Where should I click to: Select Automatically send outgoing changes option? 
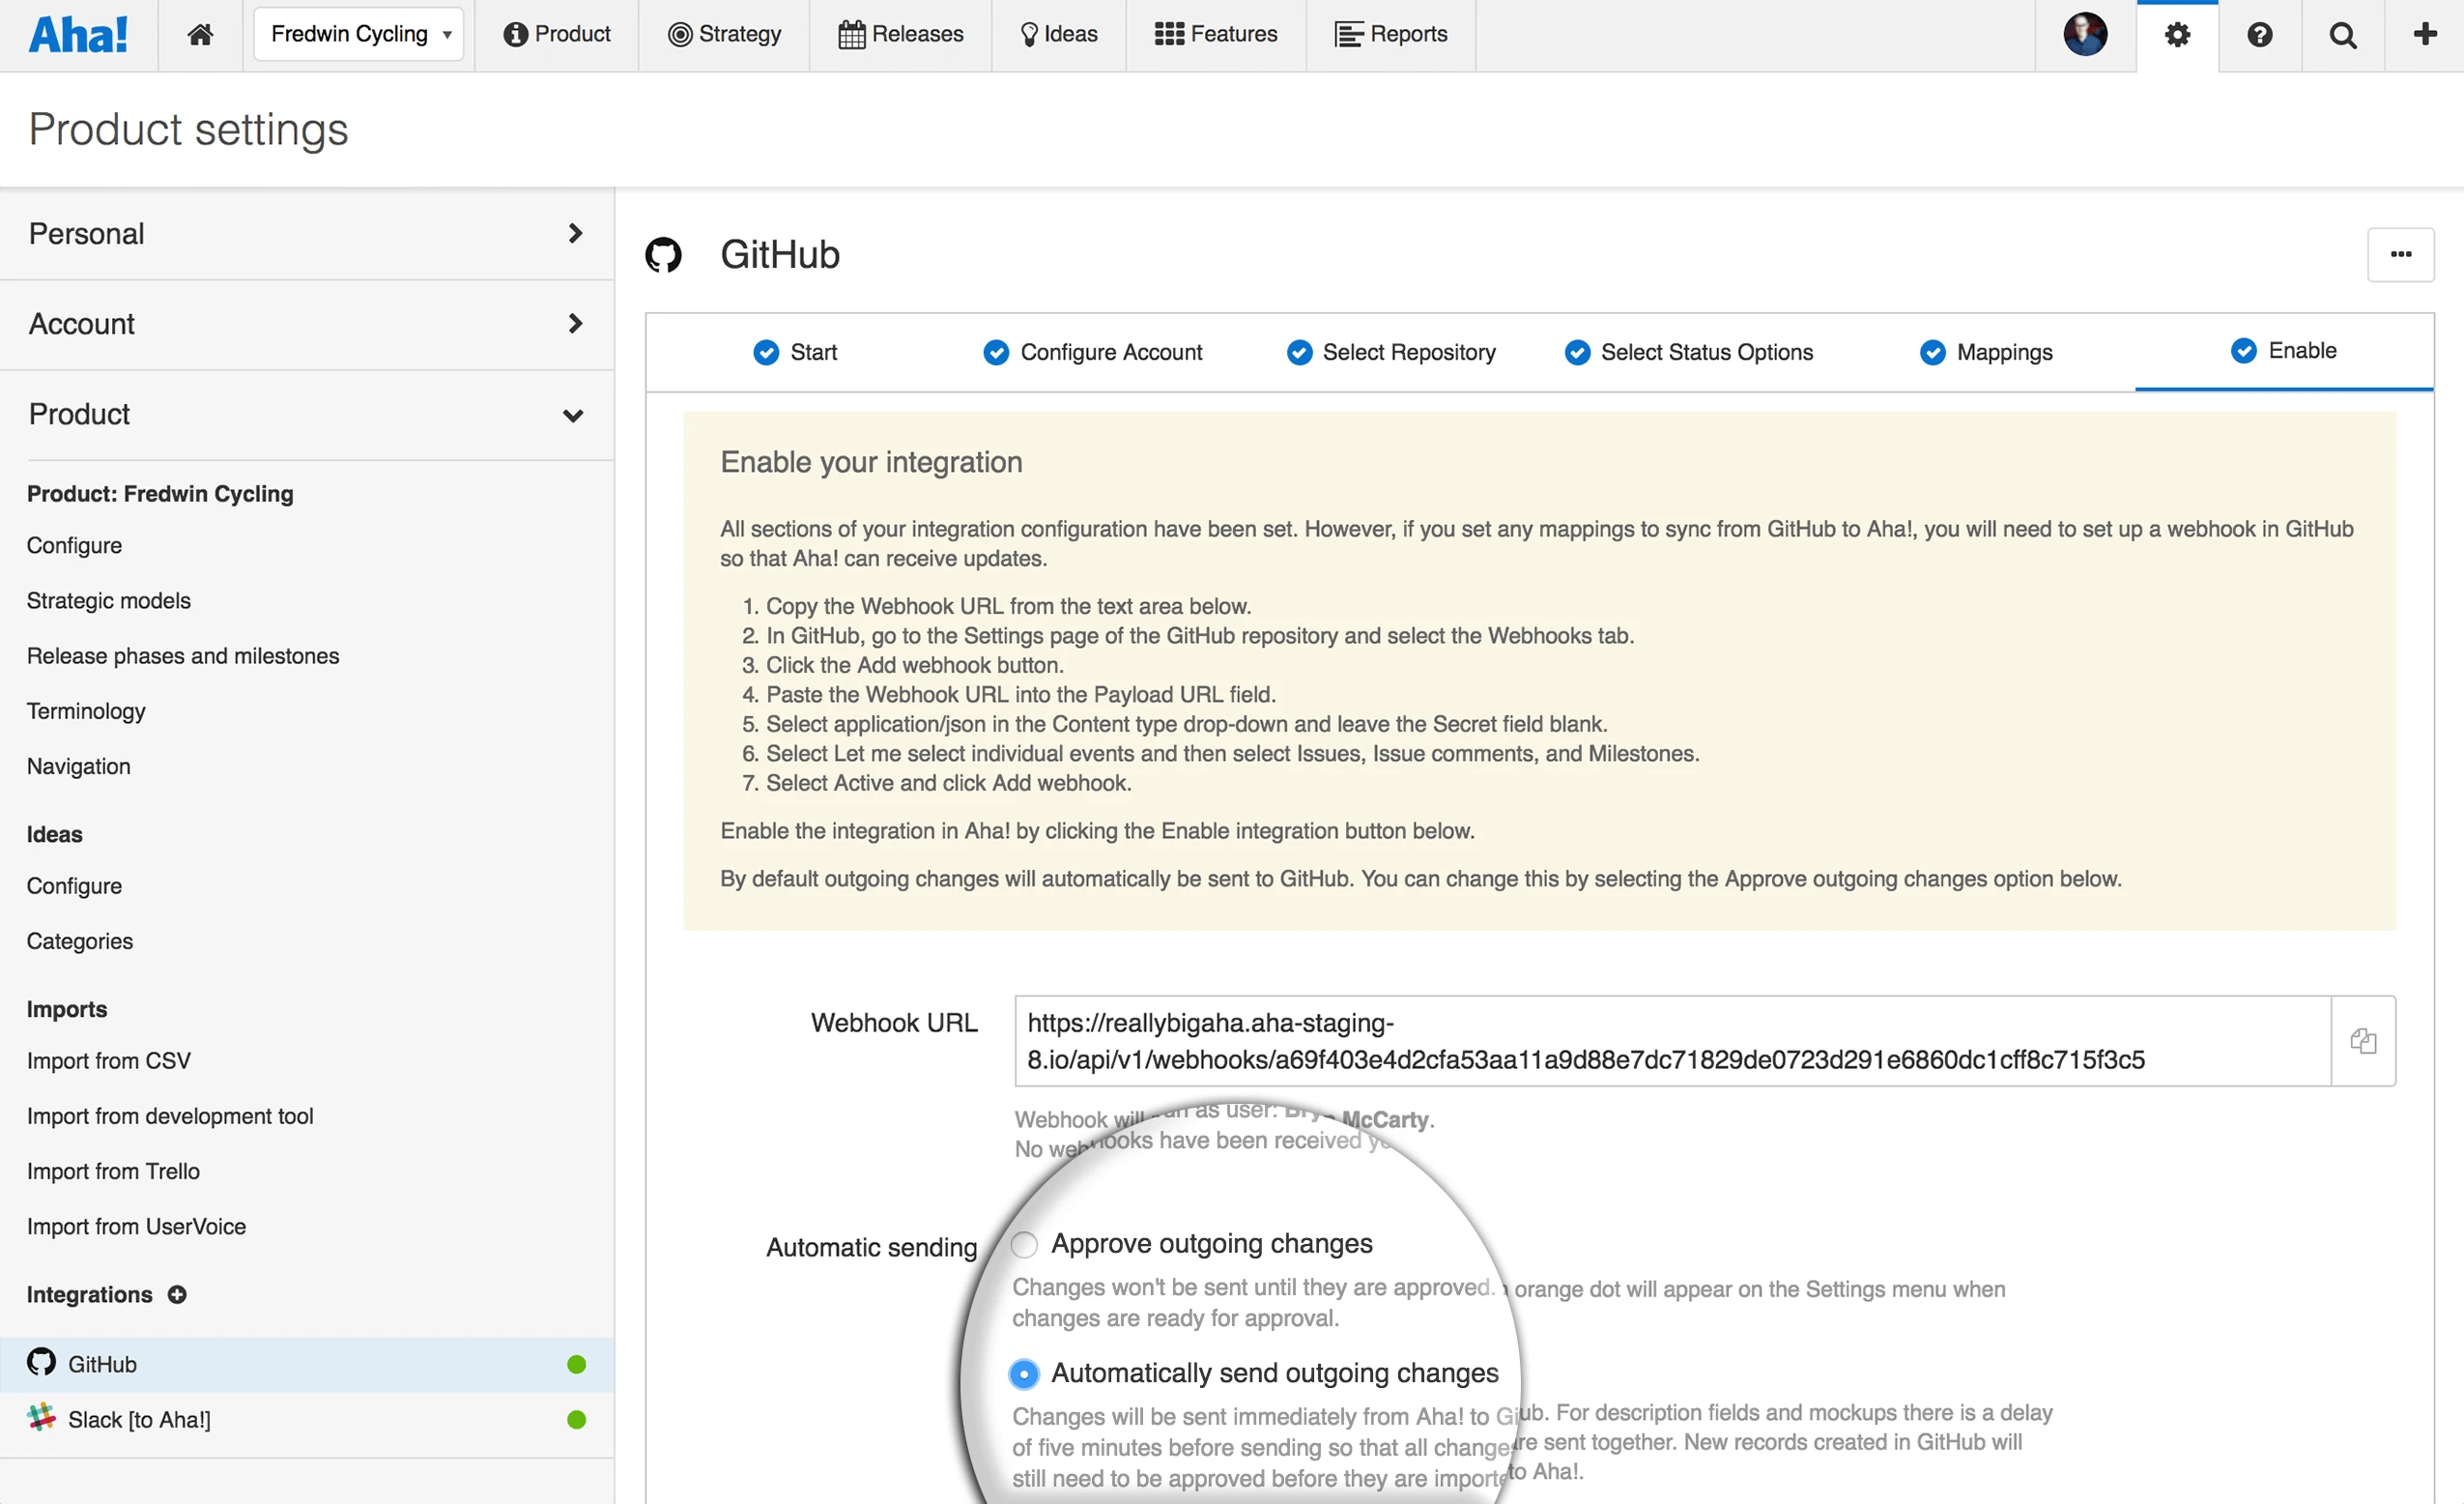pos(1024,1374)
